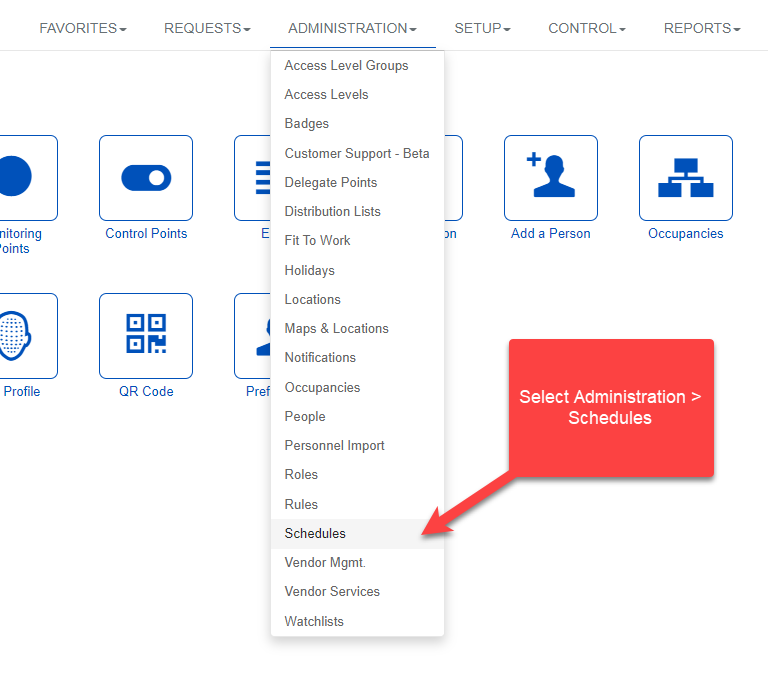Collapse the Administration menu header

pyautogui.click(x=352, y=28)
